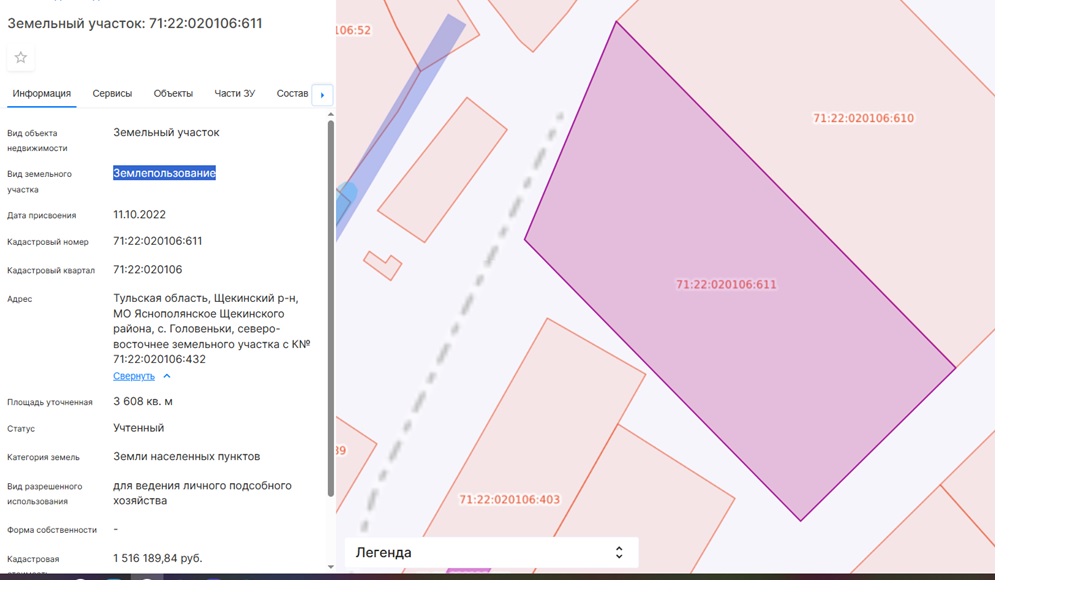1073x610 pixels.
Task: Click the Свернуть link under the address
Action: 133,377
